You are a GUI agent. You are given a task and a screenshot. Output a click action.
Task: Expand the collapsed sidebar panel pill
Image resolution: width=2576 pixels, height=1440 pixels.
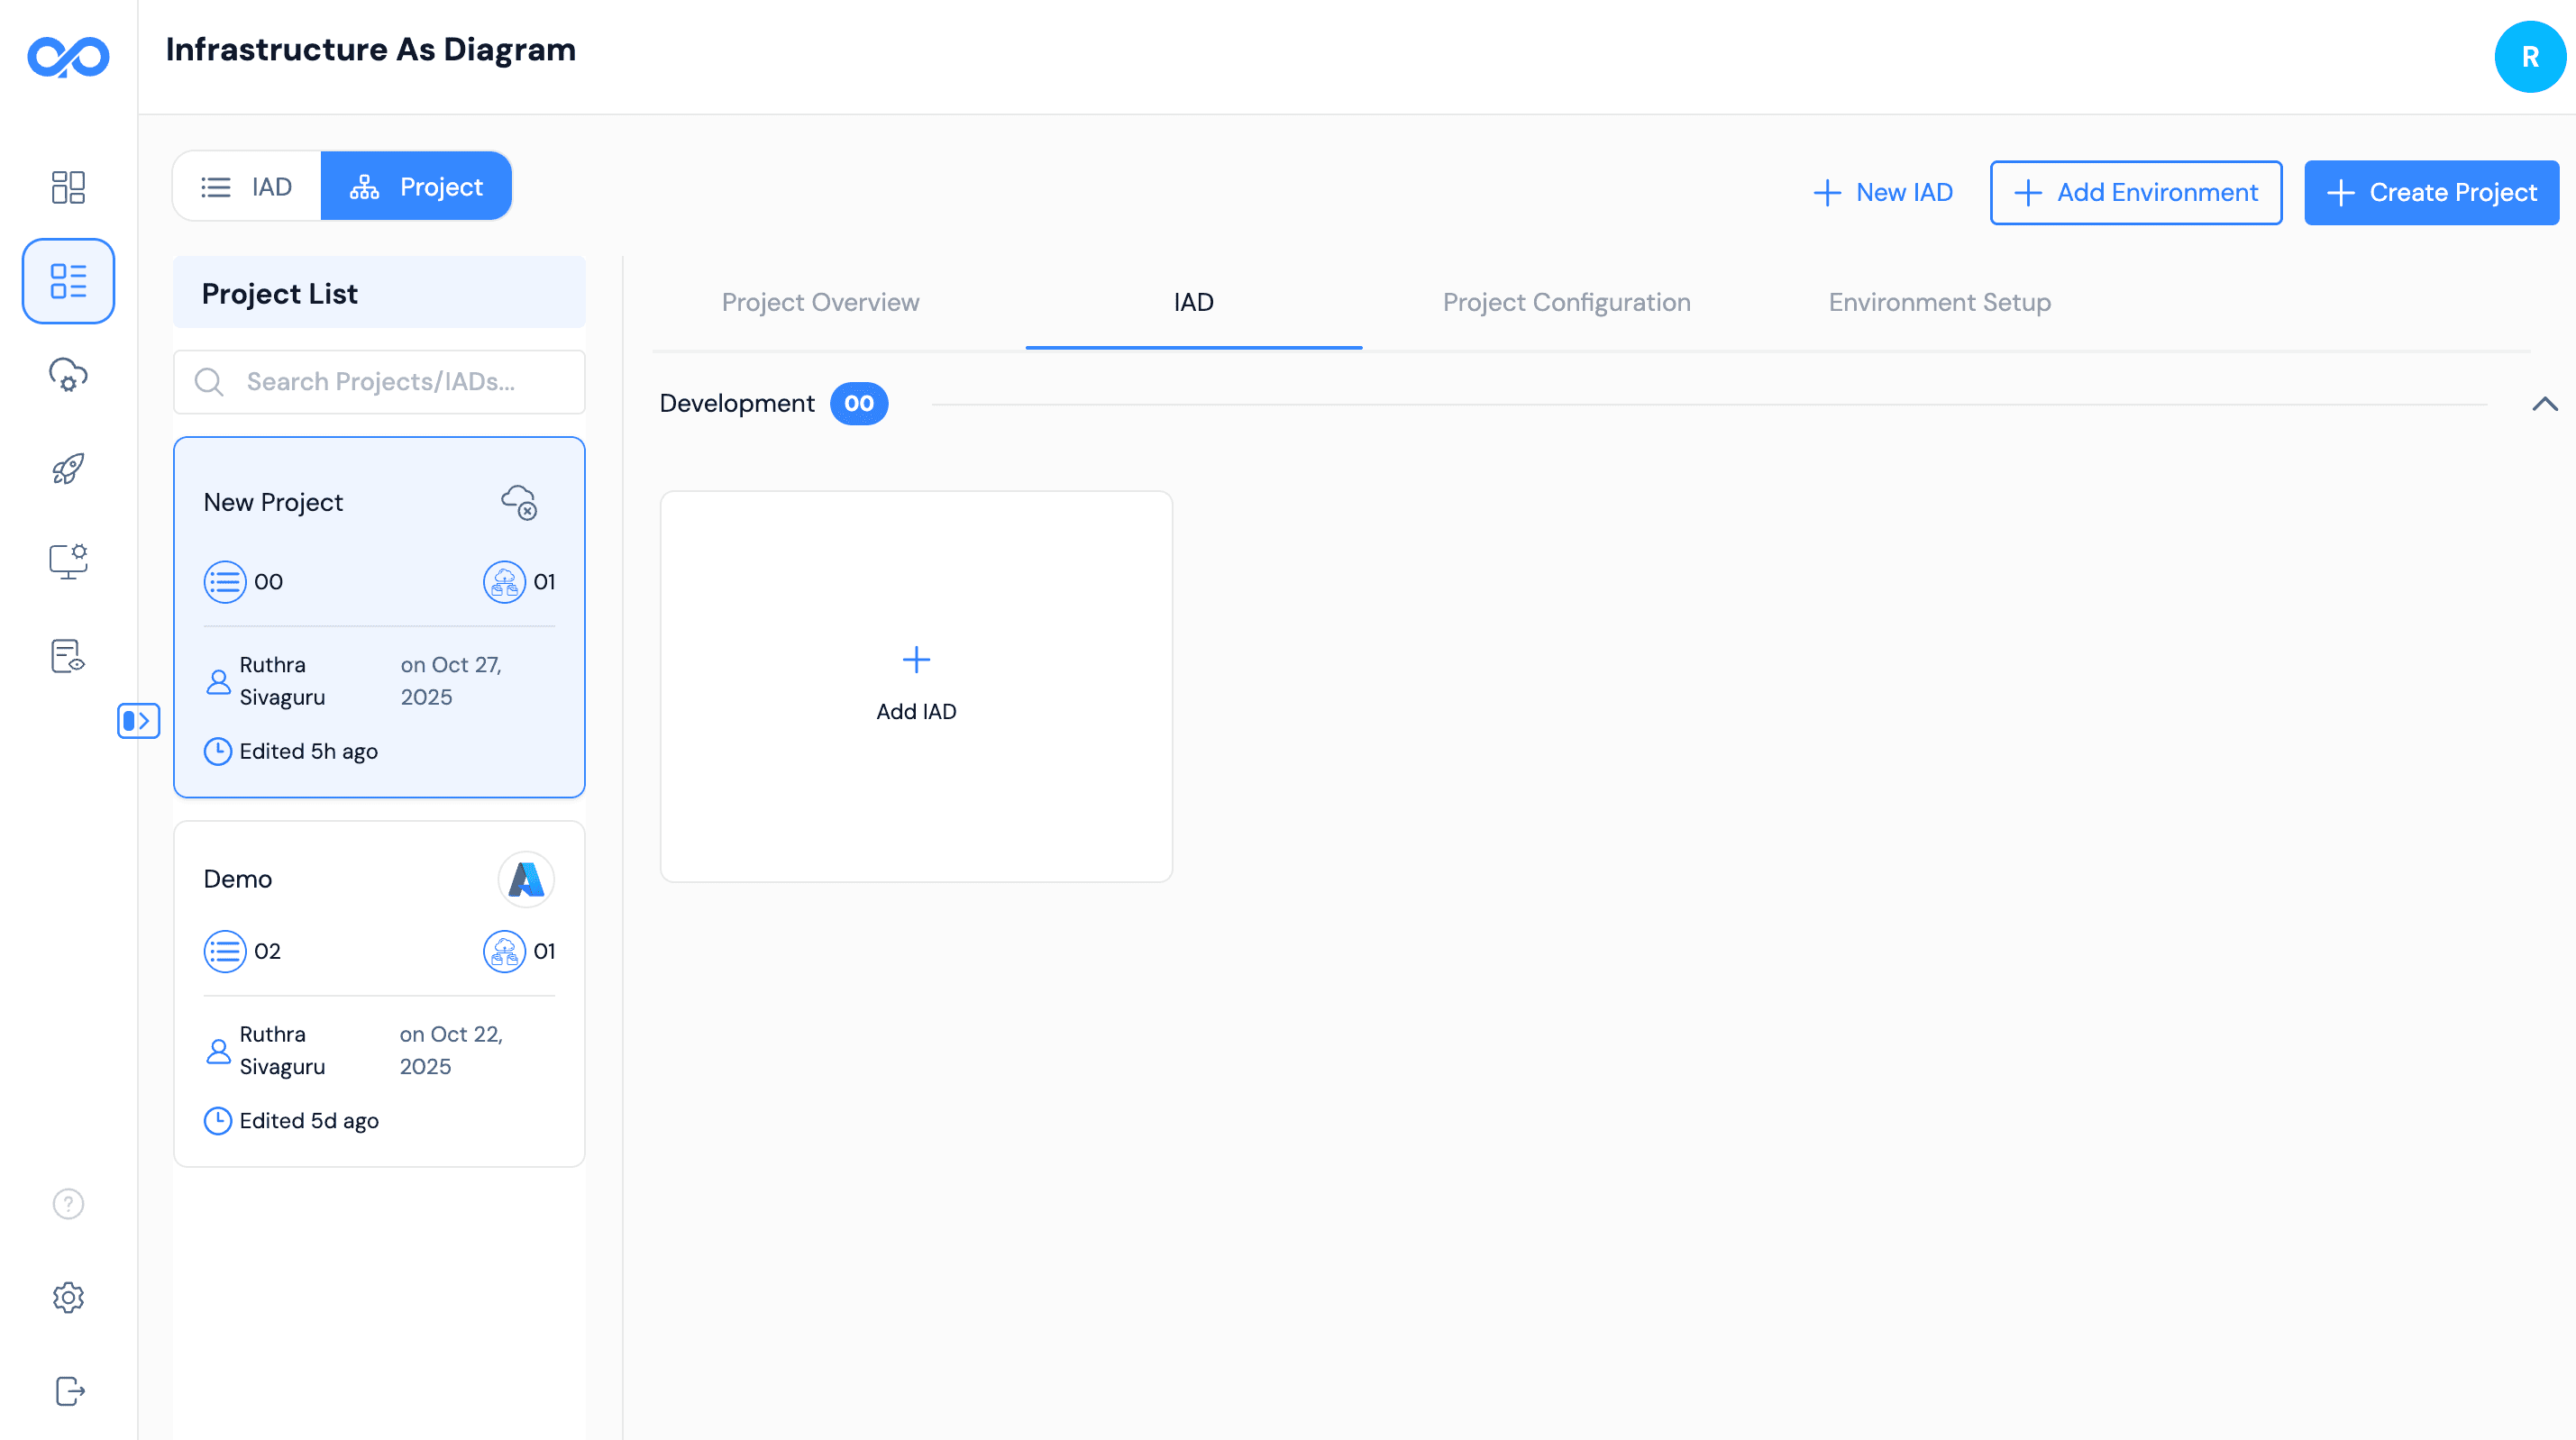[139, 721]
